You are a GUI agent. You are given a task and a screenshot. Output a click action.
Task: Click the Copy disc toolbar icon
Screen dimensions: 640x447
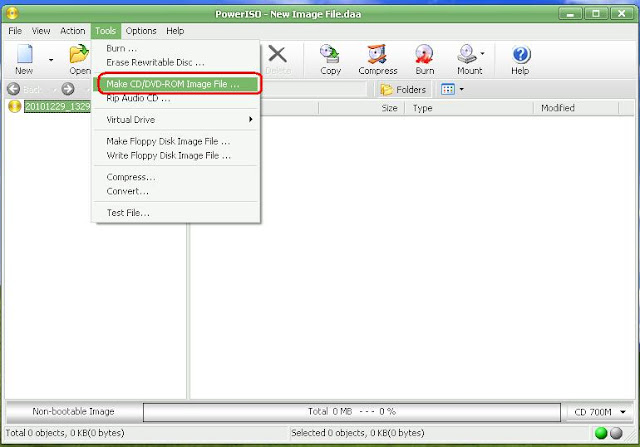point(330,54)
